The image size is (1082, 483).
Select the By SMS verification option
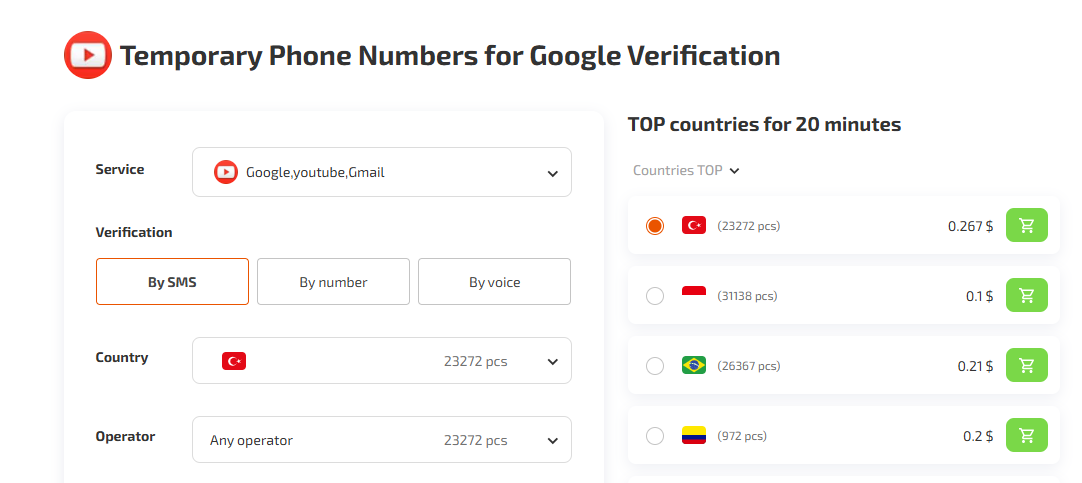pyautogui.click(x=172, y=282)
